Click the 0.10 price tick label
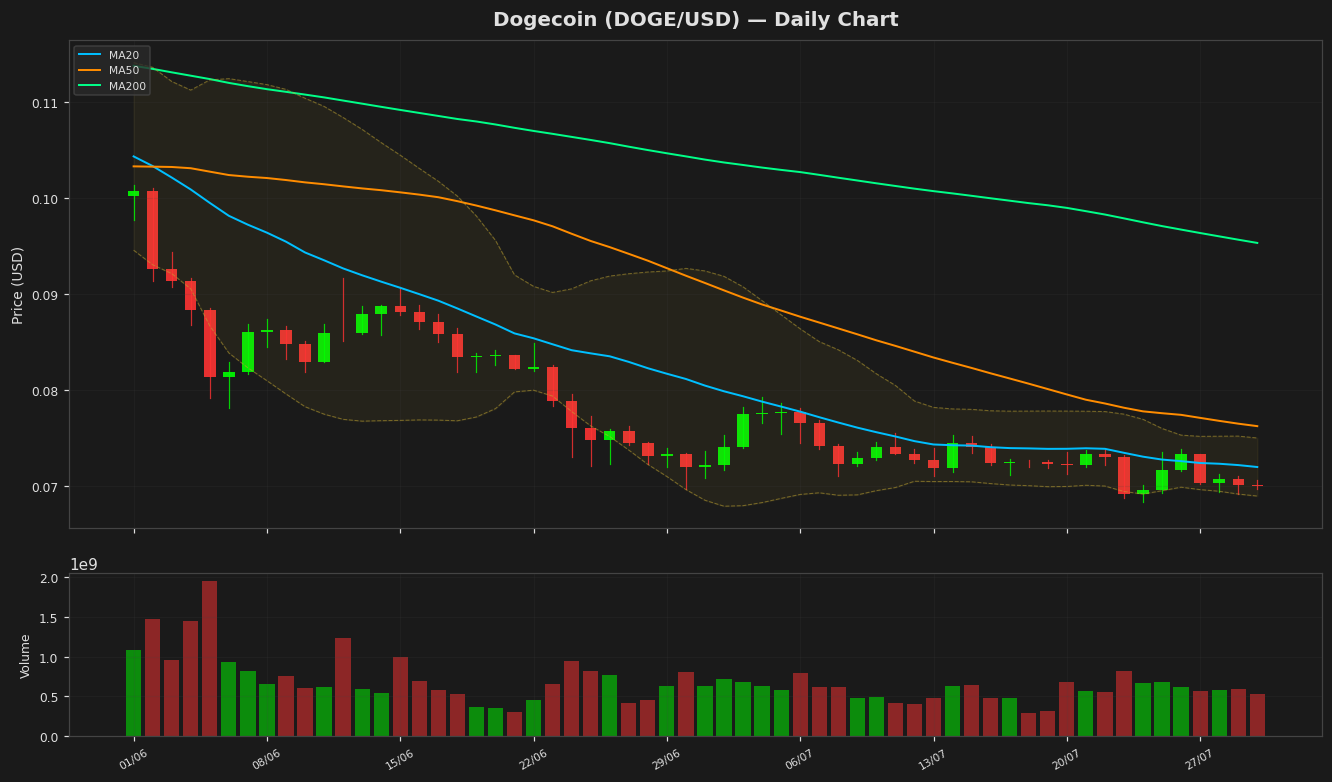The width and height of the screenshot is (1332, 782). click(45, 199)
